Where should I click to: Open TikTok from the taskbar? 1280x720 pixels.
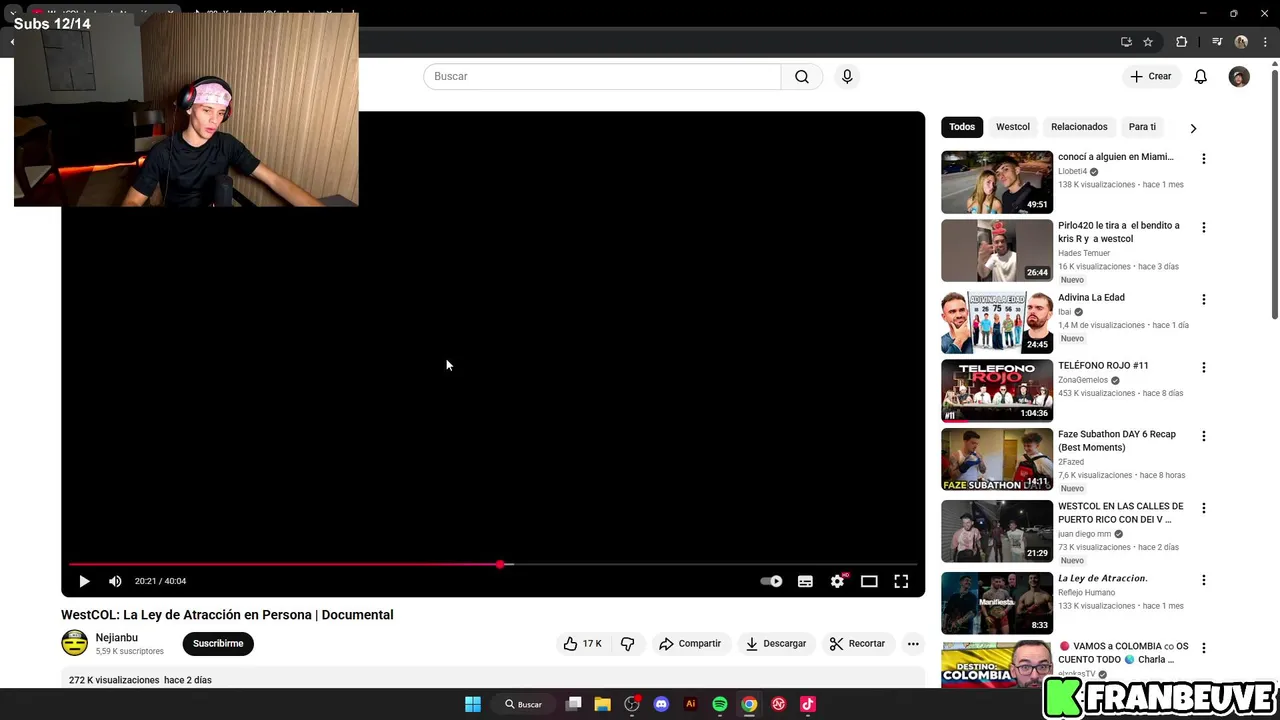click(x=808, y=704)
